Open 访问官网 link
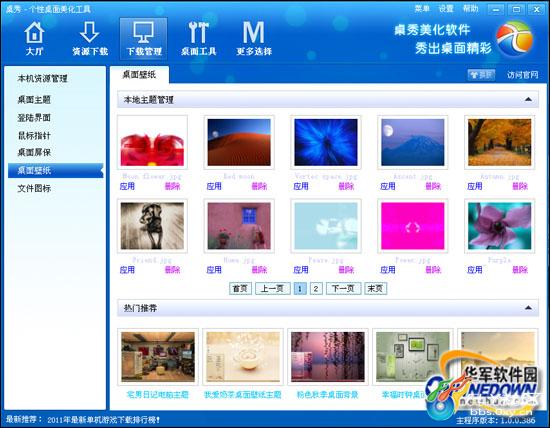 tap(522, 75)
